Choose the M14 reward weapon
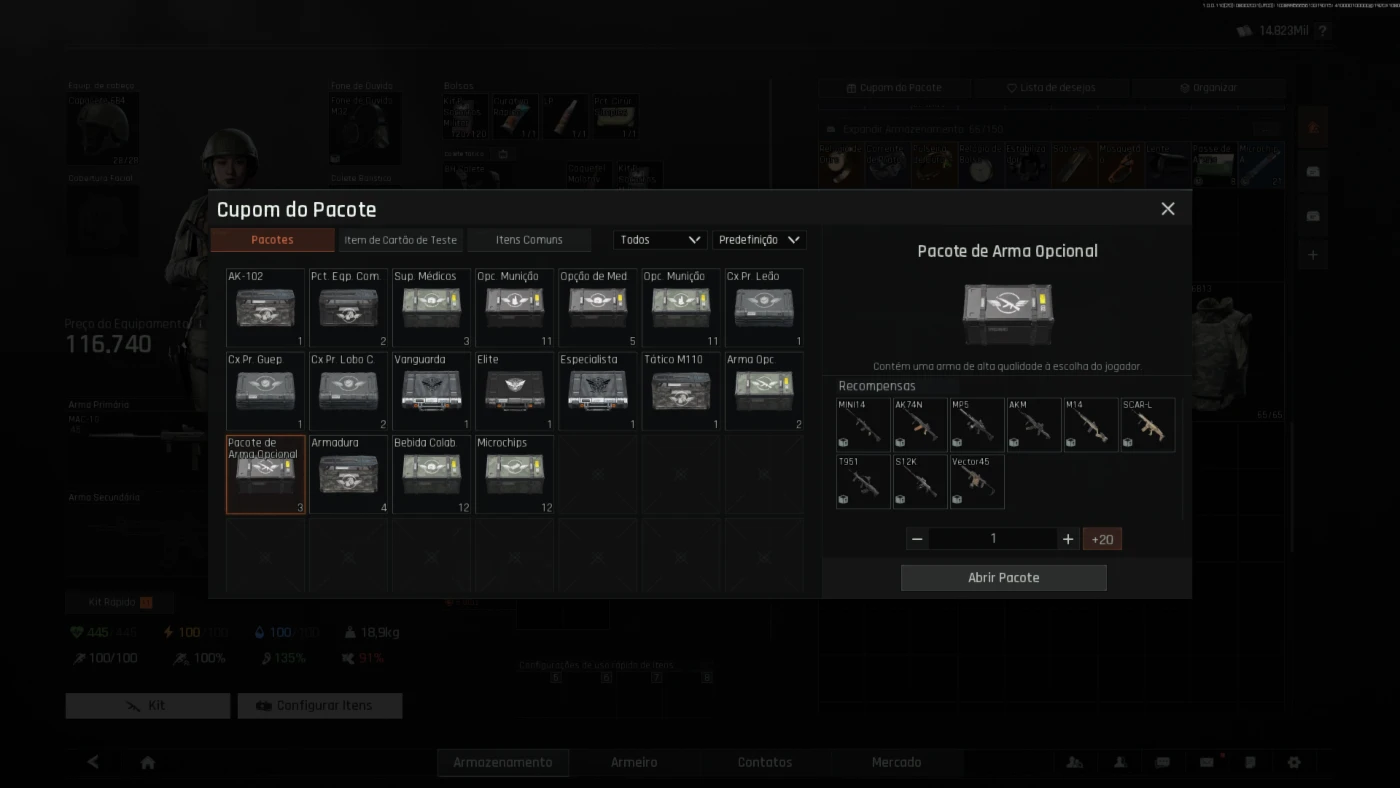The image size is (1400, 788). pos(1091,425)
